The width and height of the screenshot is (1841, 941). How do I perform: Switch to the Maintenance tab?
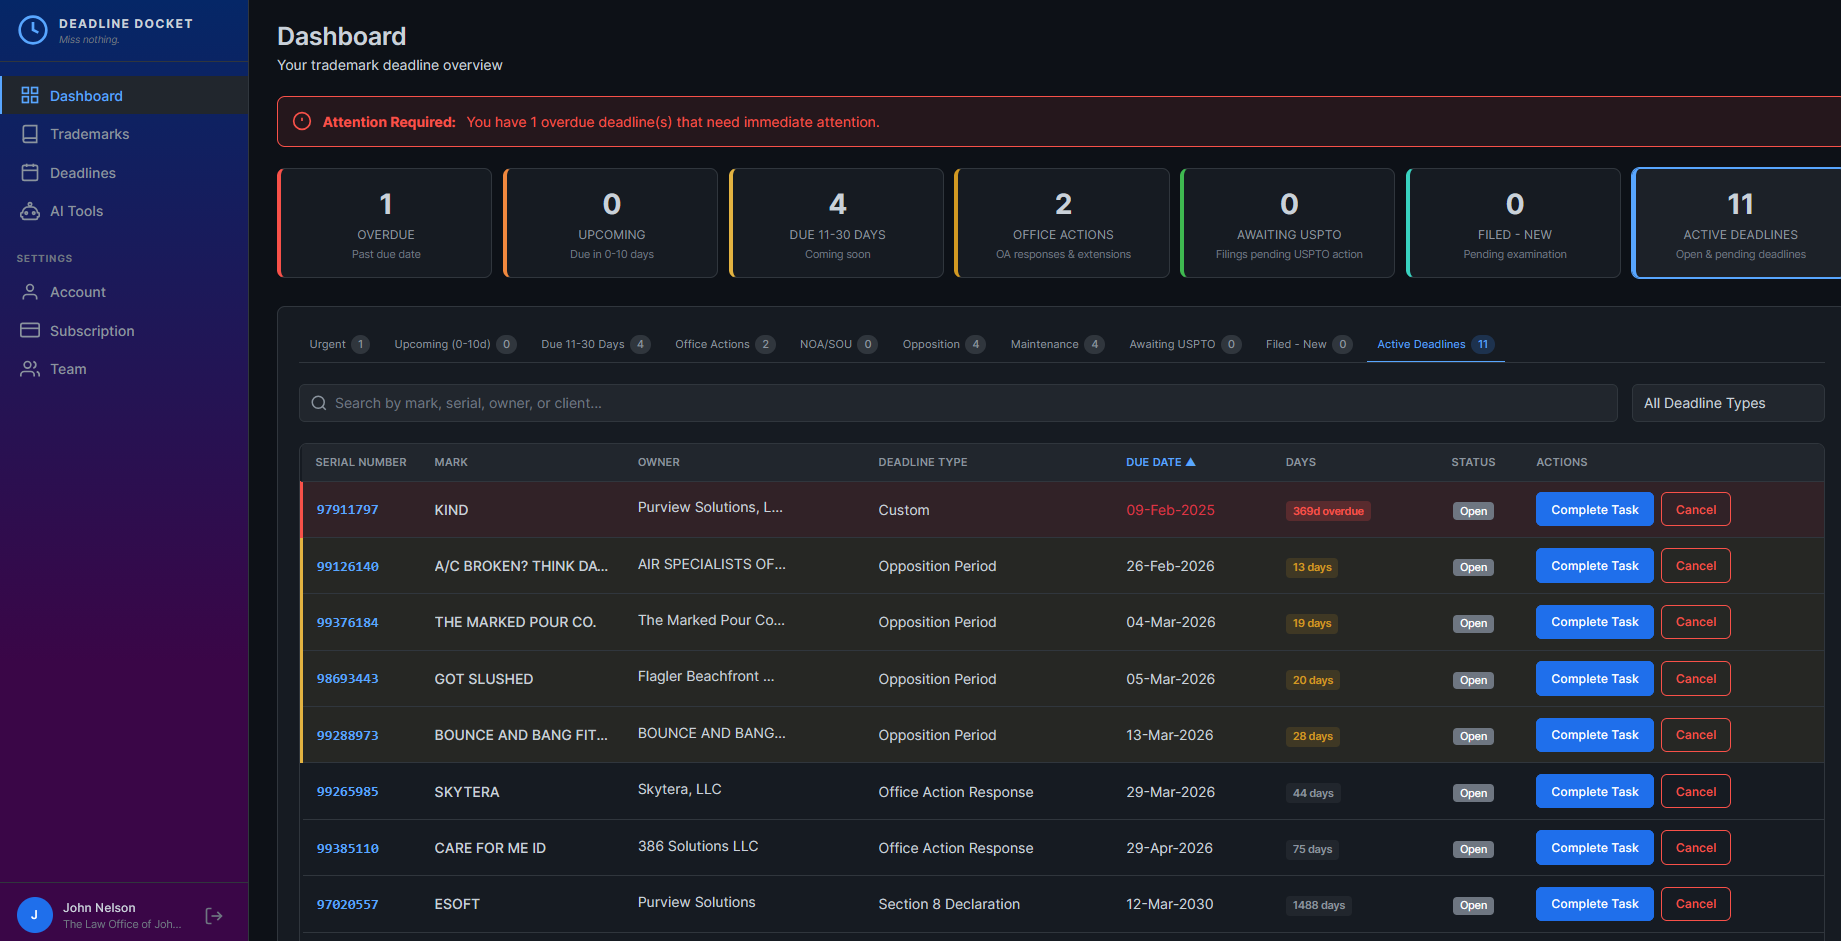pos(1053,344)
